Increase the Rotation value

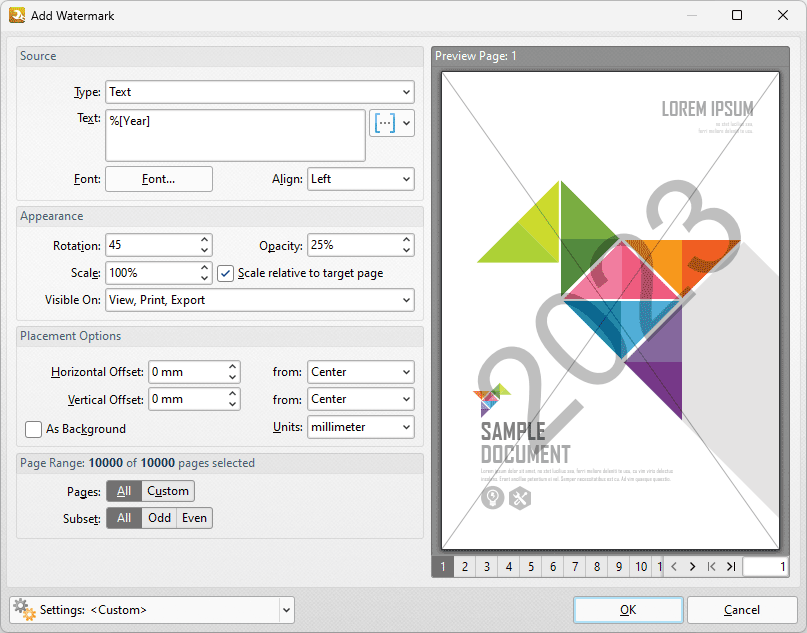click(204, 240)
